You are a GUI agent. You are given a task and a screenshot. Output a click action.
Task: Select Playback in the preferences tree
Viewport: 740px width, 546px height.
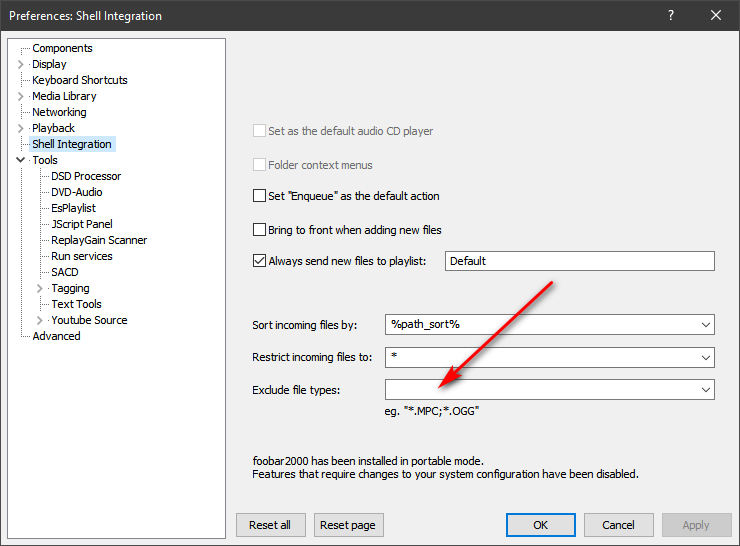53,128
